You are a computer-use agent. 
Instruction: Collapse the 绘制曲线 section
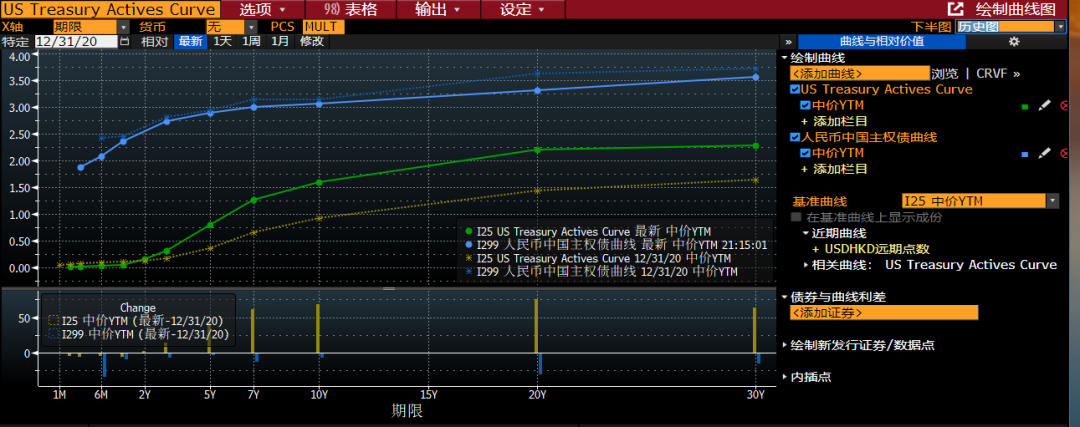pyautogui.click(x=785, y=58)
